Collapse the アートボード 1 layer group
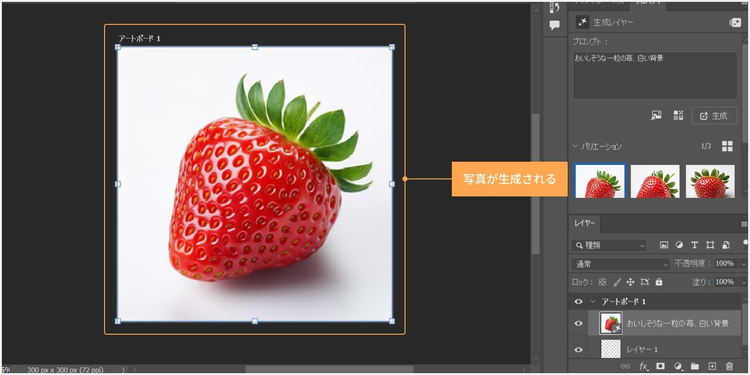Image resolution: width=750 pixels, height=375 pixels. [593, 302]
